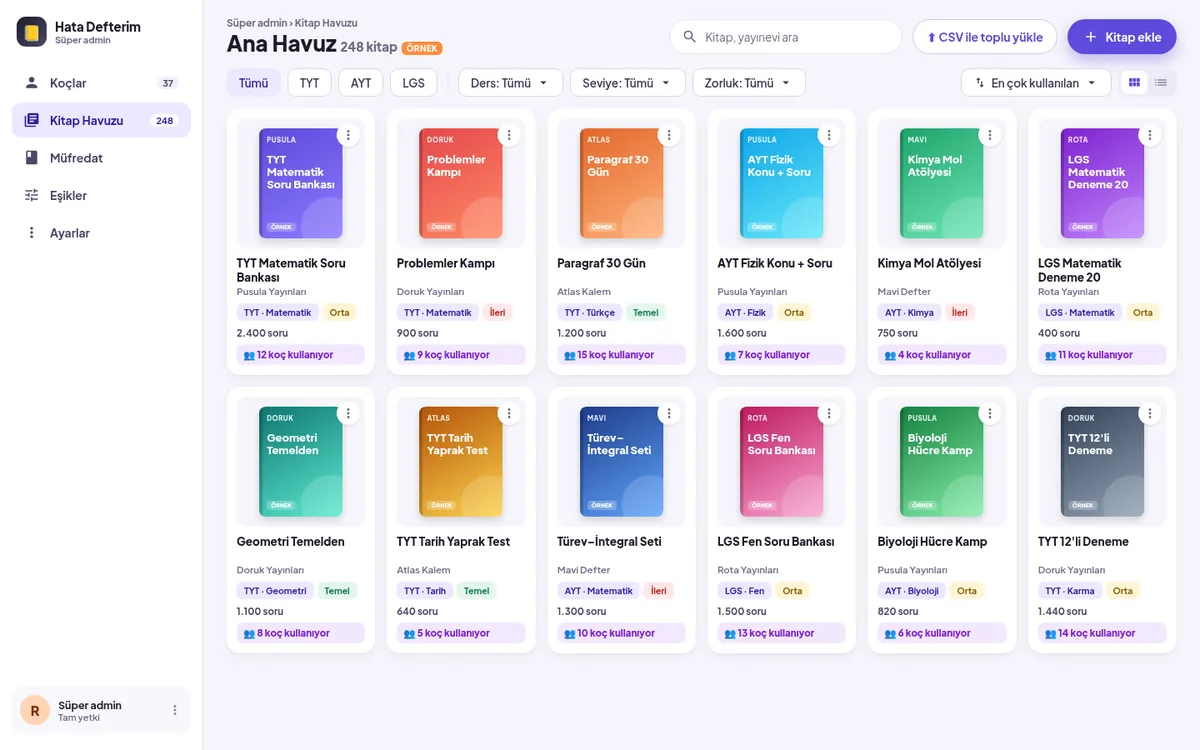This screenshot has height=750, width=1200.
Task: Click the LGS · Fen tag
Action: [745, 591]
